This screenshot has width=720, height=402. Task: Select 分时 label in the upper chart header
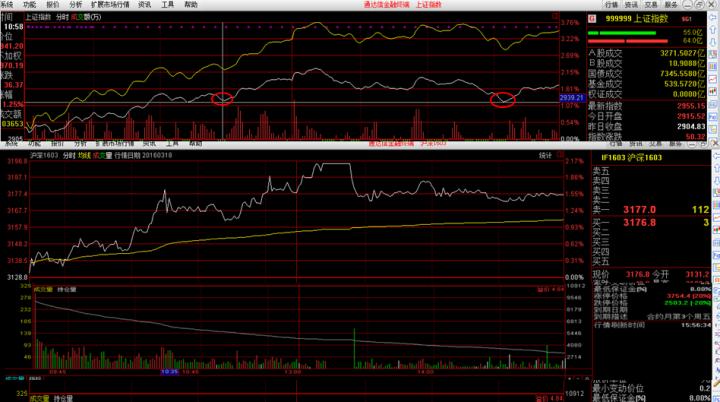point(62,17)
